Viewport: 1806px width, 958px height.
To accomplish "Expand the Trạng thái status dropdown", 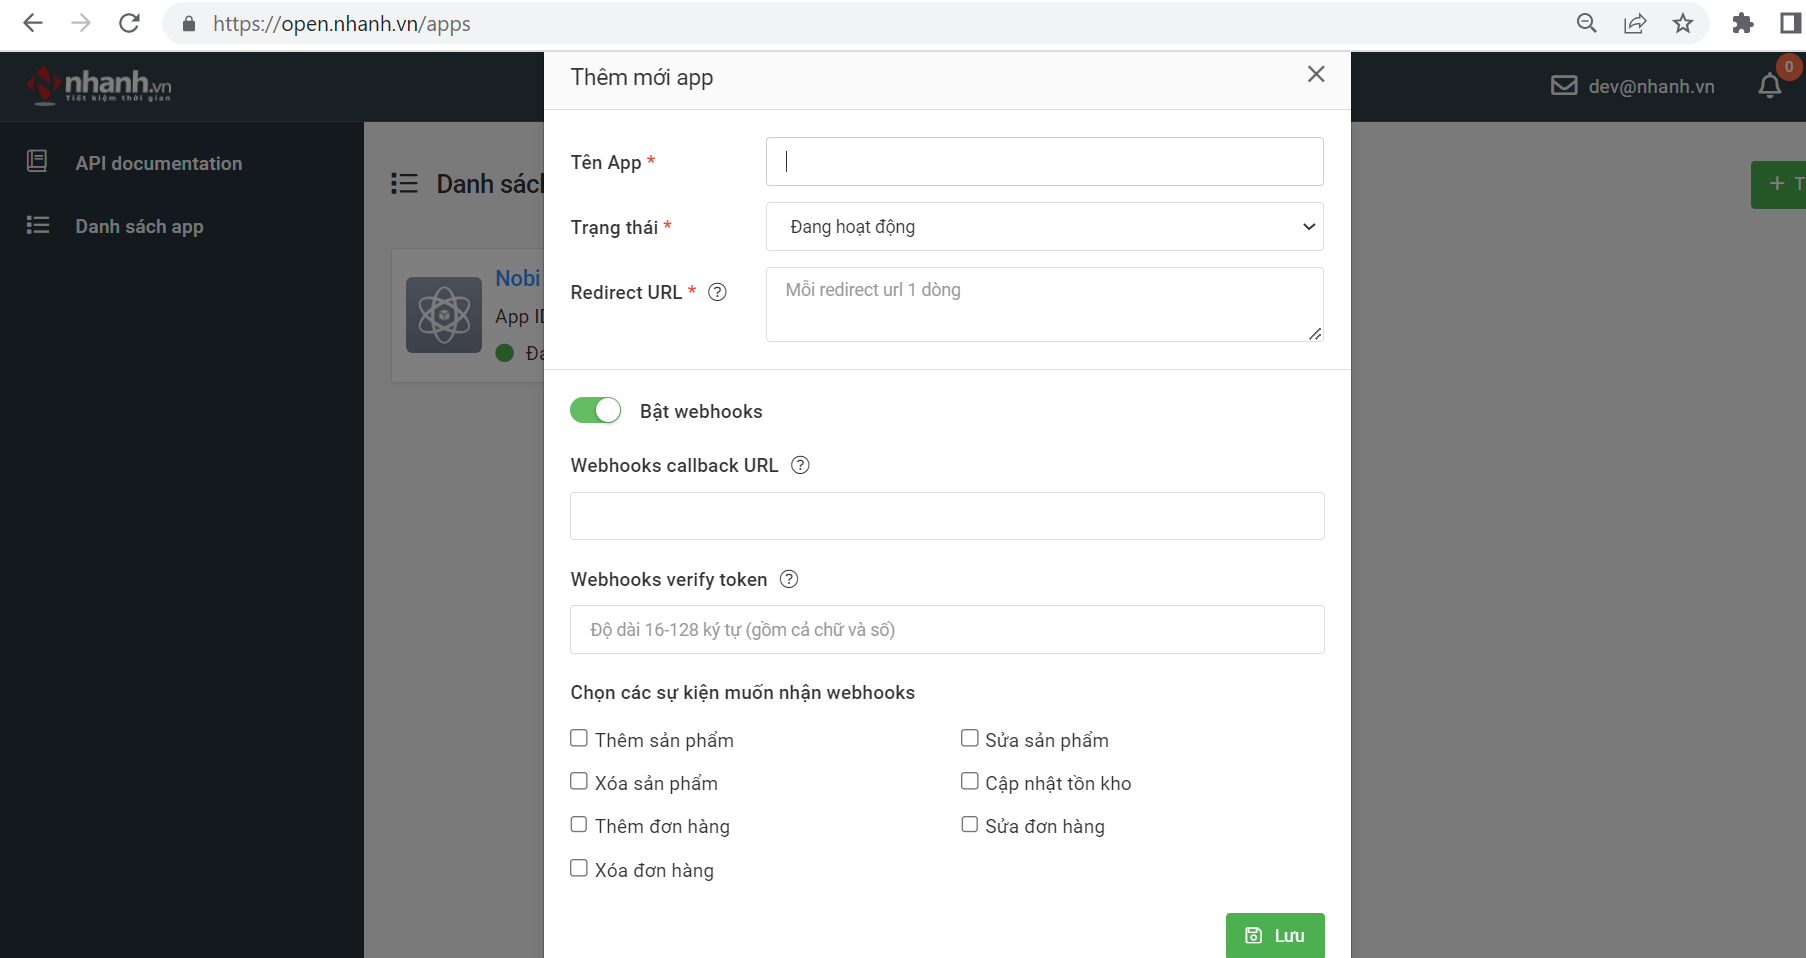I will point(1044,227).
